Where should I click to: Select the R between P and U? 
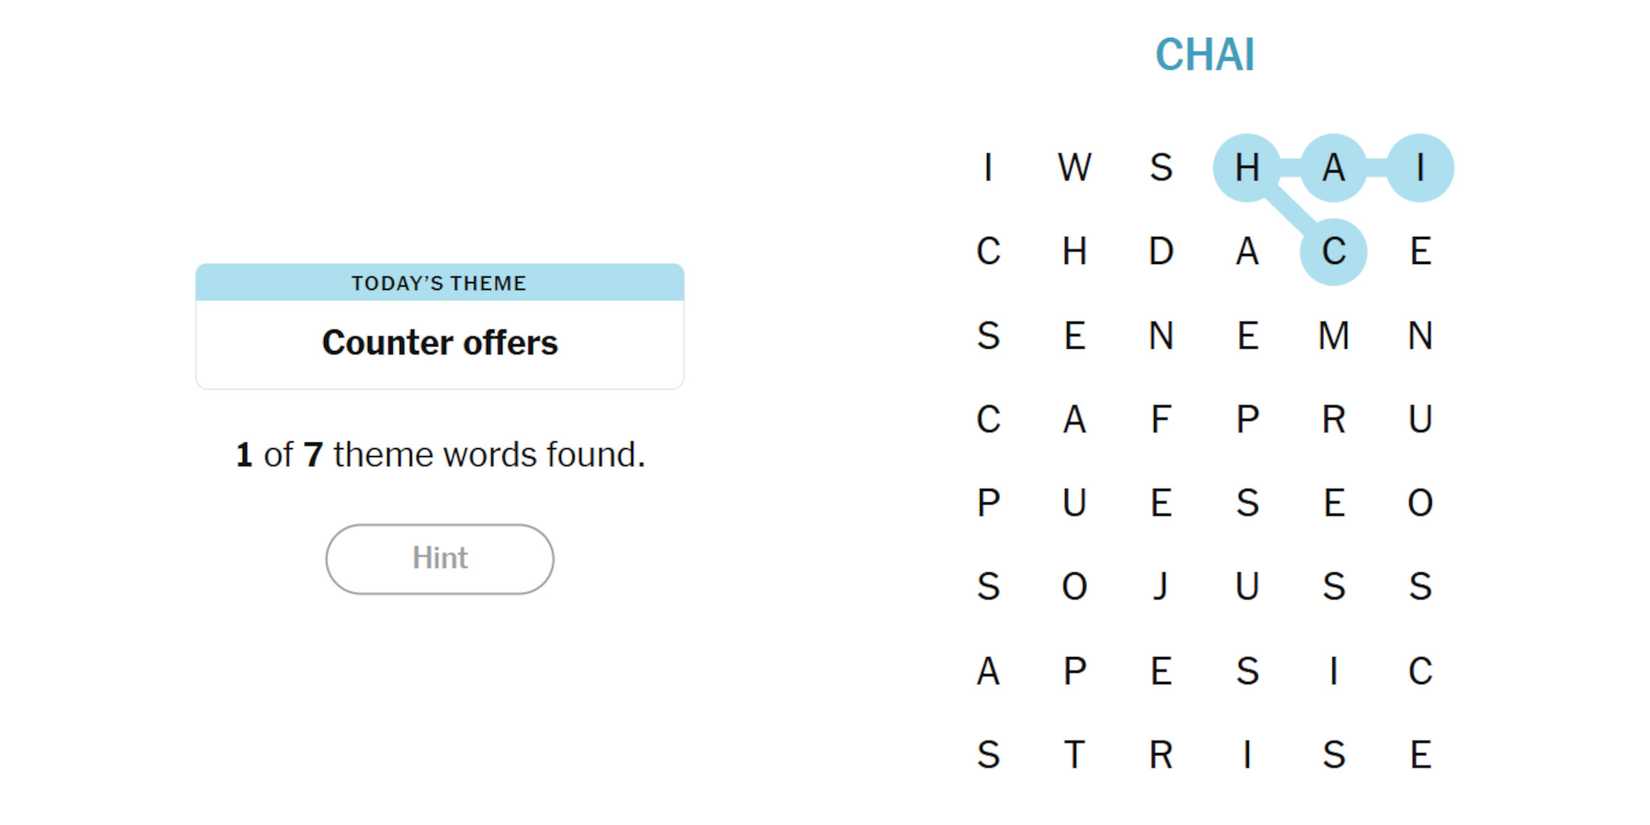[1333, 419]
